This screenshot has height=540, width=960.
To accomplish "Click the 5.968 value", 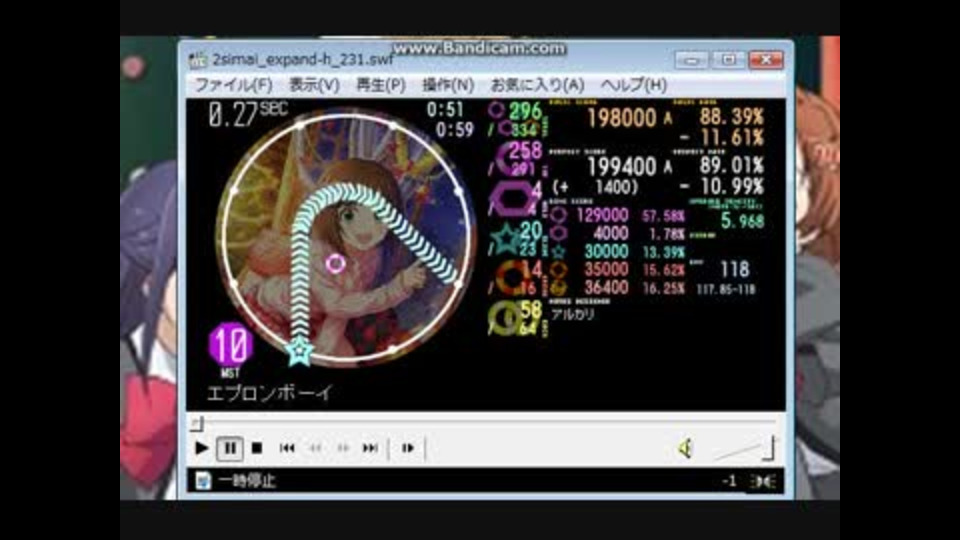I will 742,220.
